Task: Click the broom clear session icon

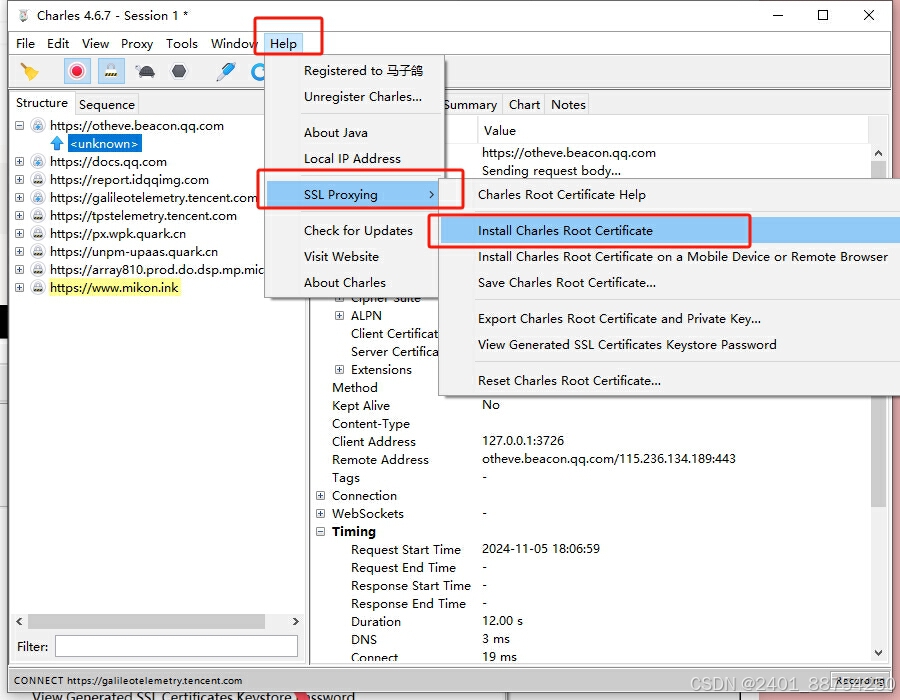Action: [x=29, y=72]
